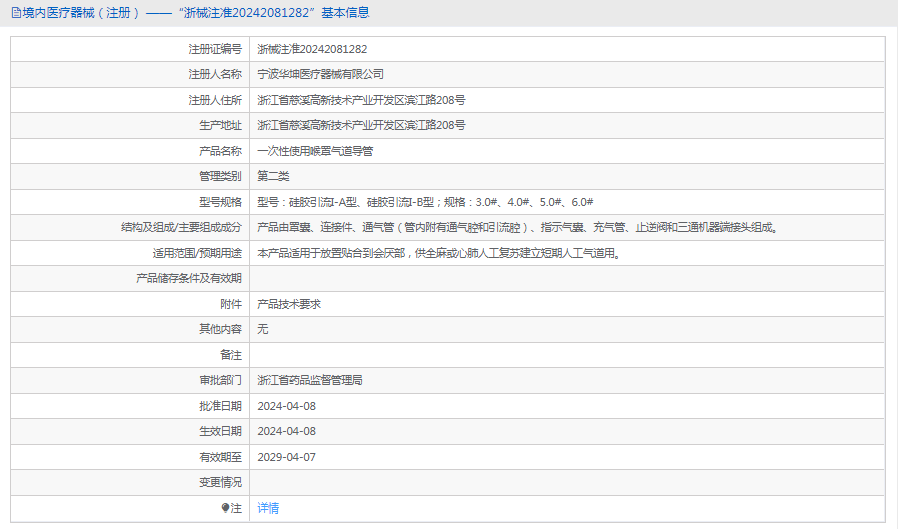
Task: Click the 批准日期 label
Action: (x=220, y=406)
